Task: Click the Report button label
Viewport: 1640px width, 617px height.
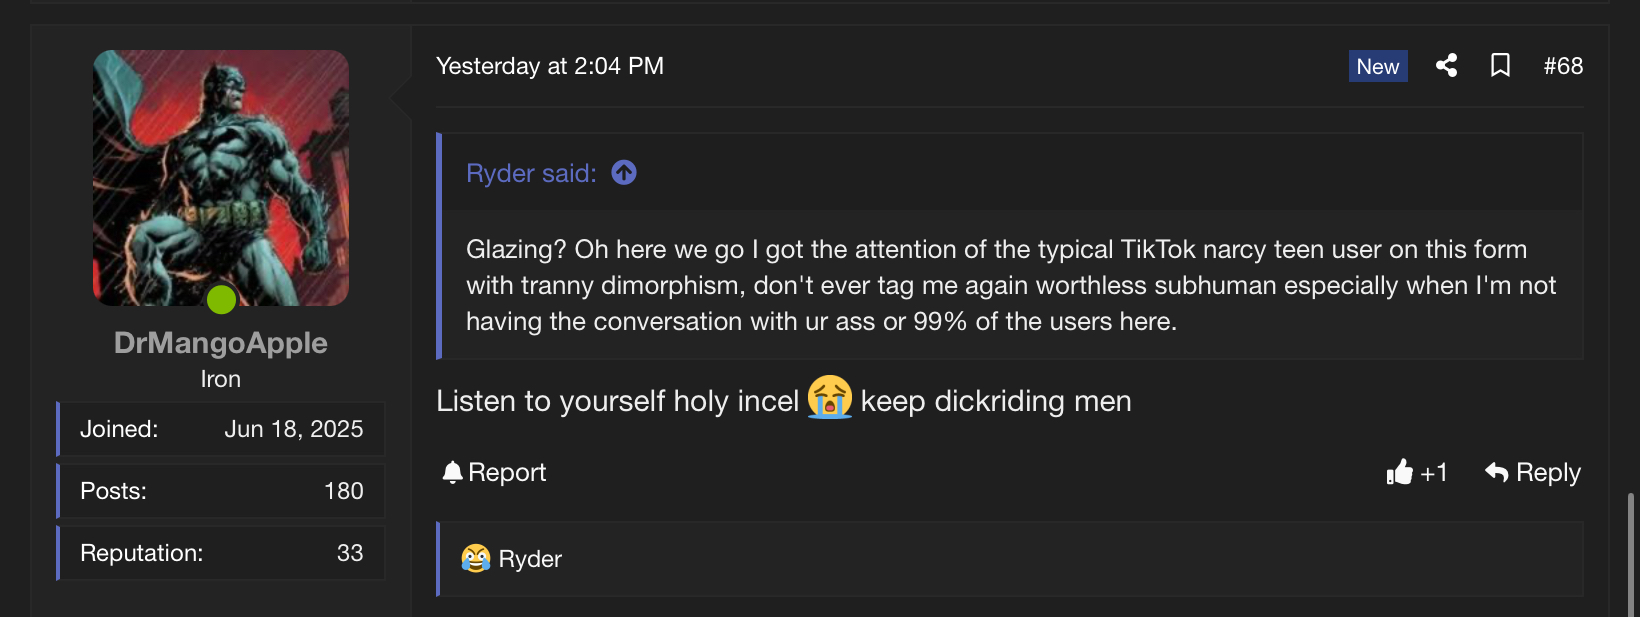Action: 507,472
